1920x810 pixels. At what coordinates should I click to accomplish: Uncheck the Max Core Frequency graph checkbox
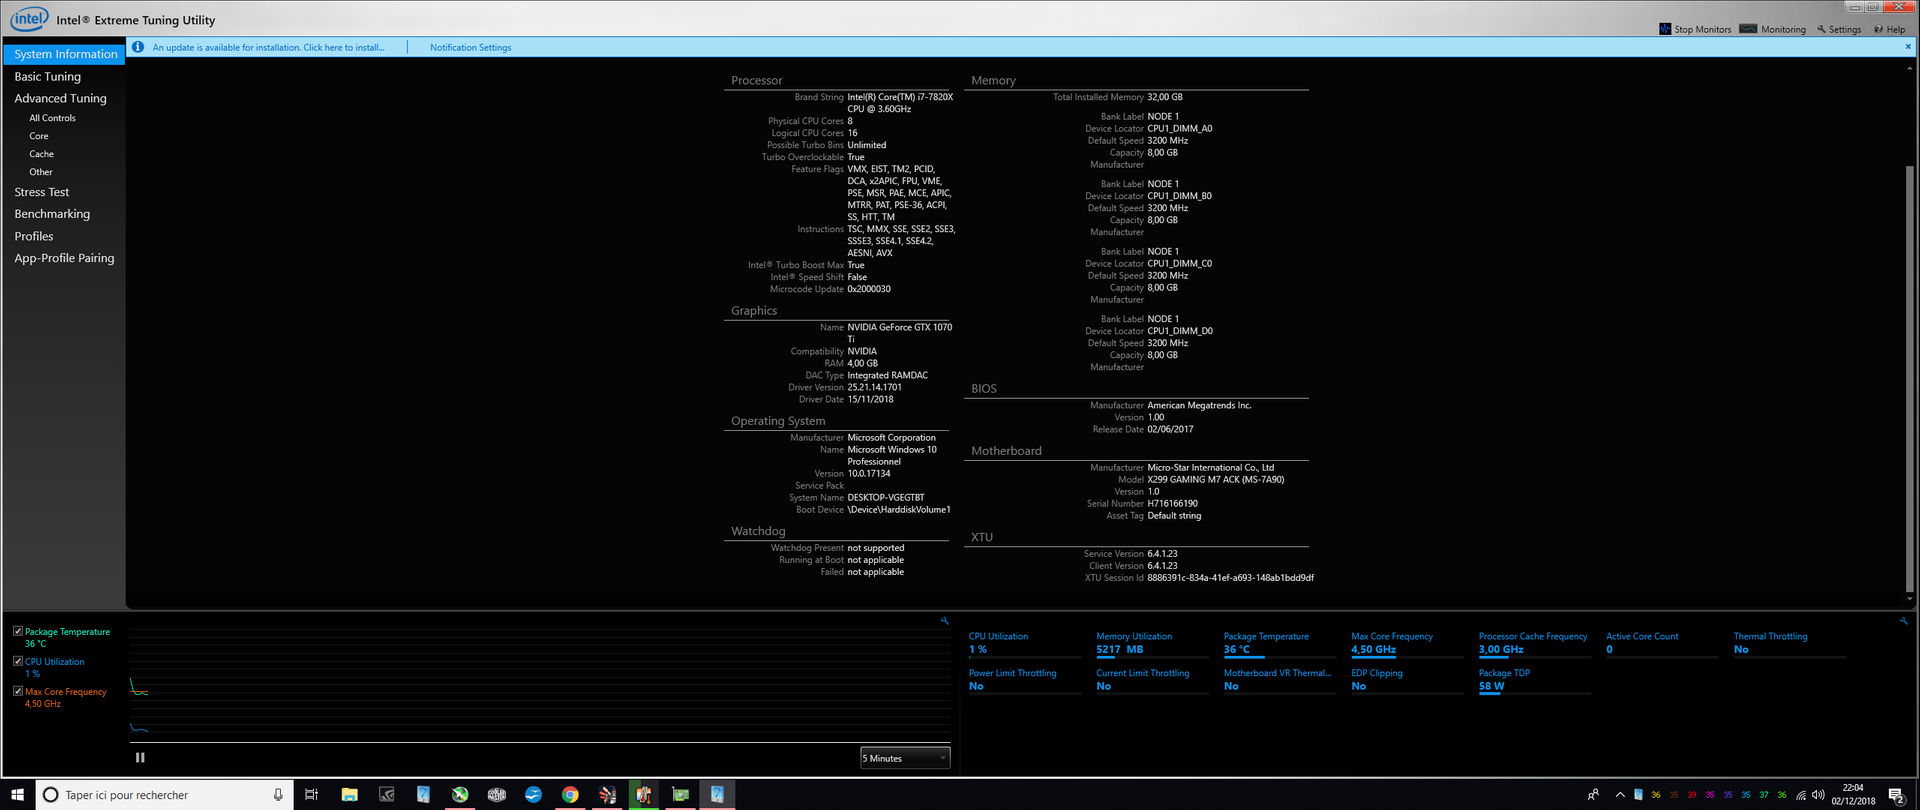(18, 691)
